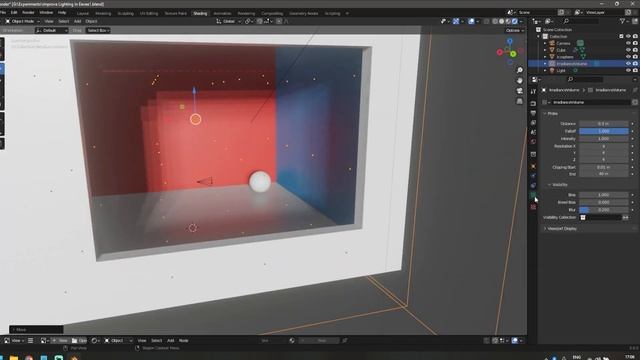Toggle the camera view icon
The width and height of the screenshot is (640, 360).
[520, 91]
